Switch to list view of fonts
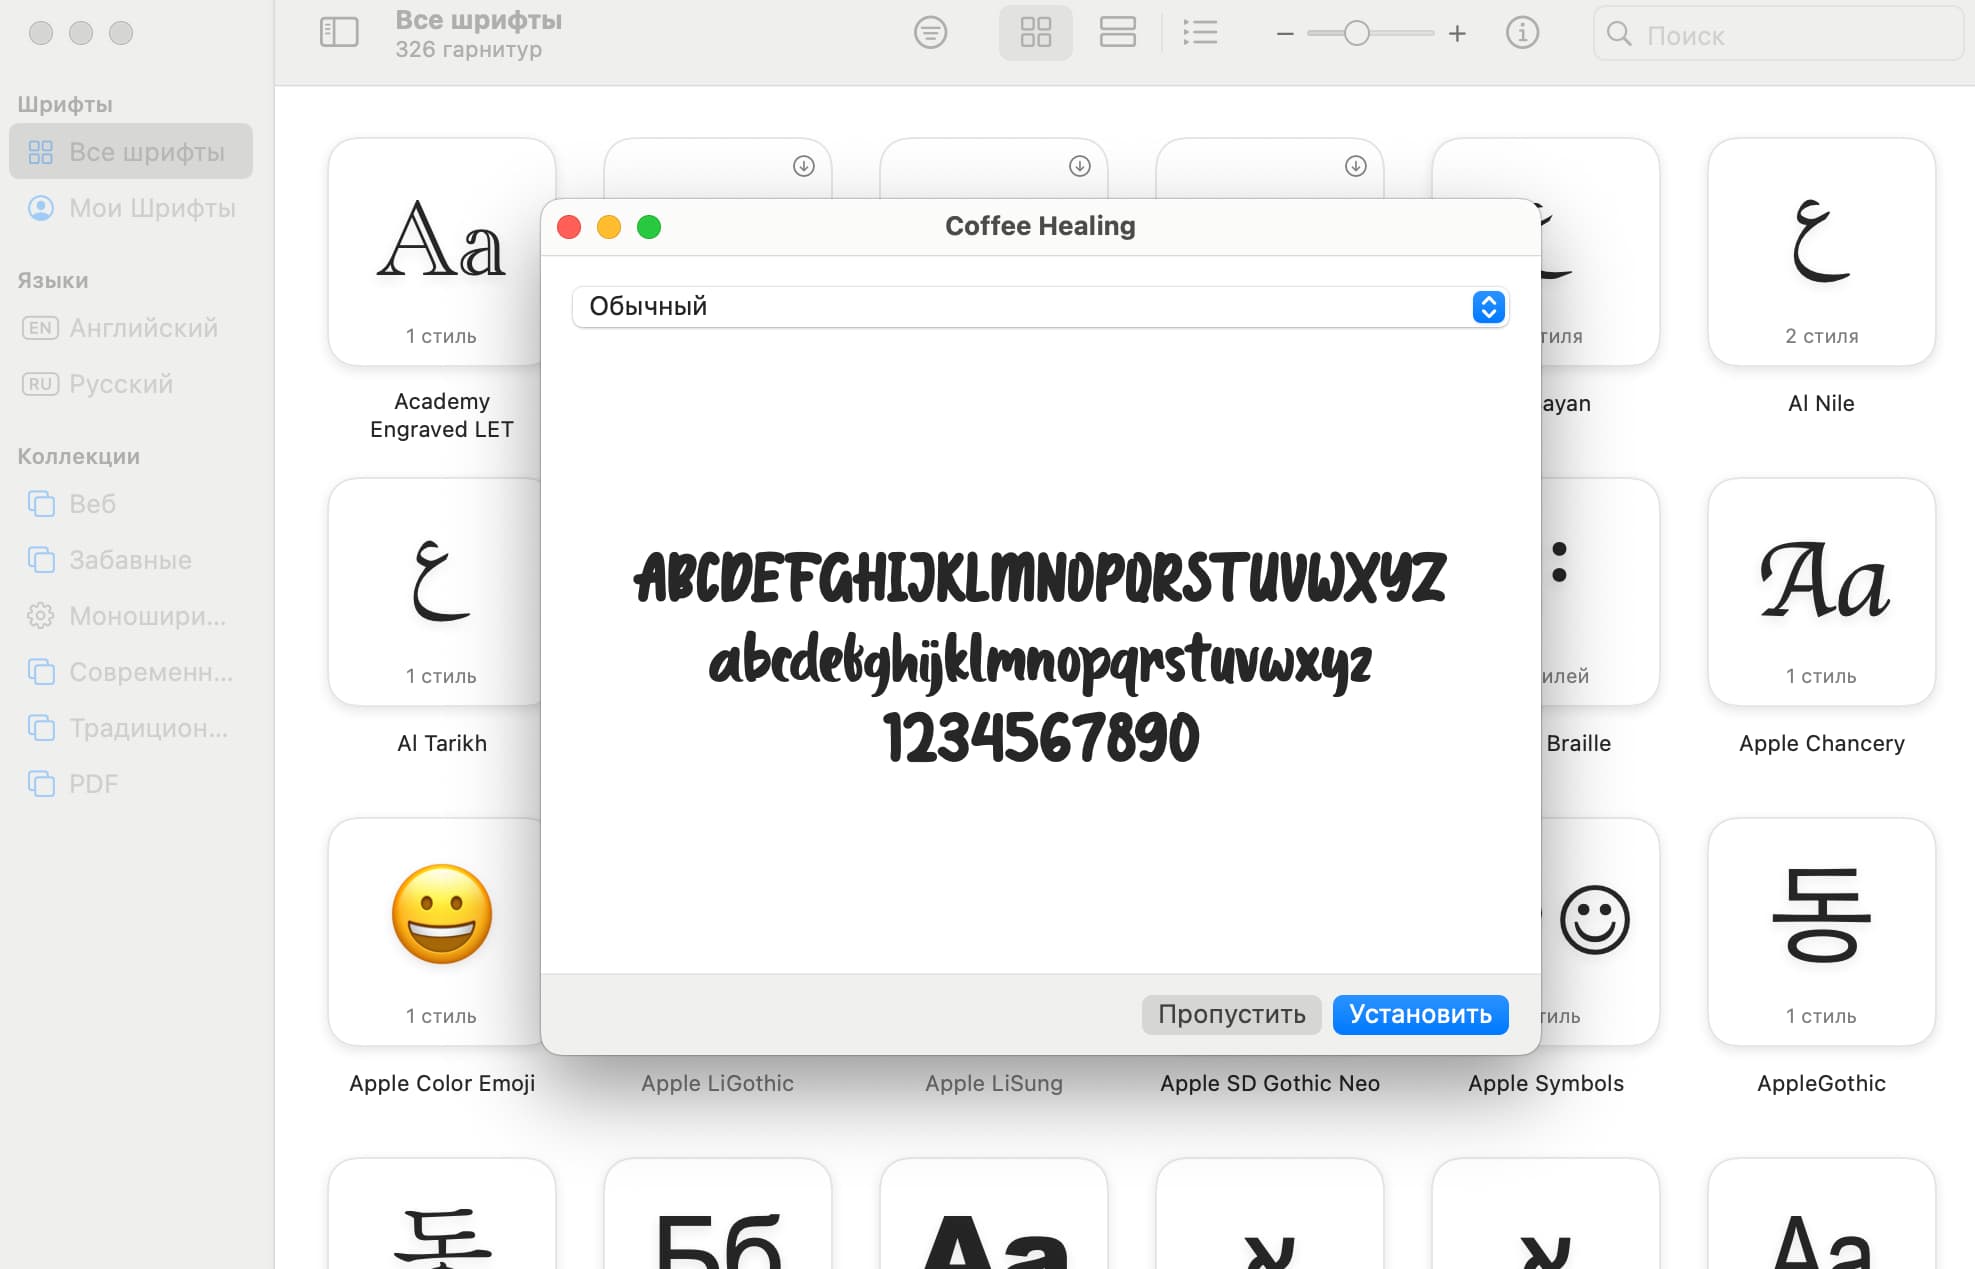The image size is (1975, 1269). (x=1199, y=33)
